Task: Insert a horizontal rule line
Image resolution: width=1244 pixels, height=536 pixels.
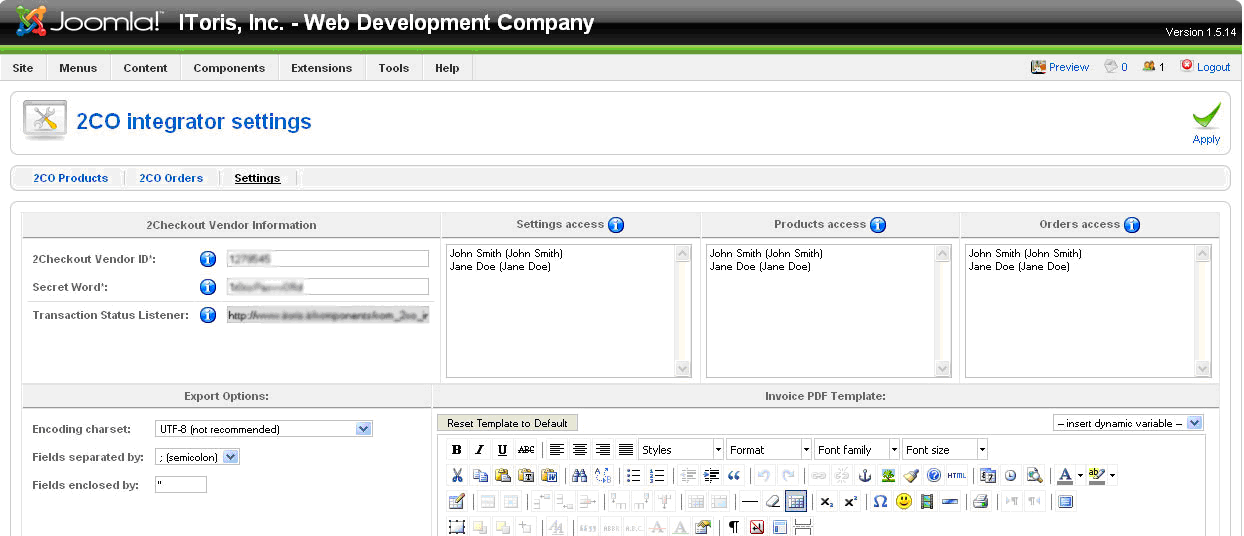Action: click(x=750, y=502)
